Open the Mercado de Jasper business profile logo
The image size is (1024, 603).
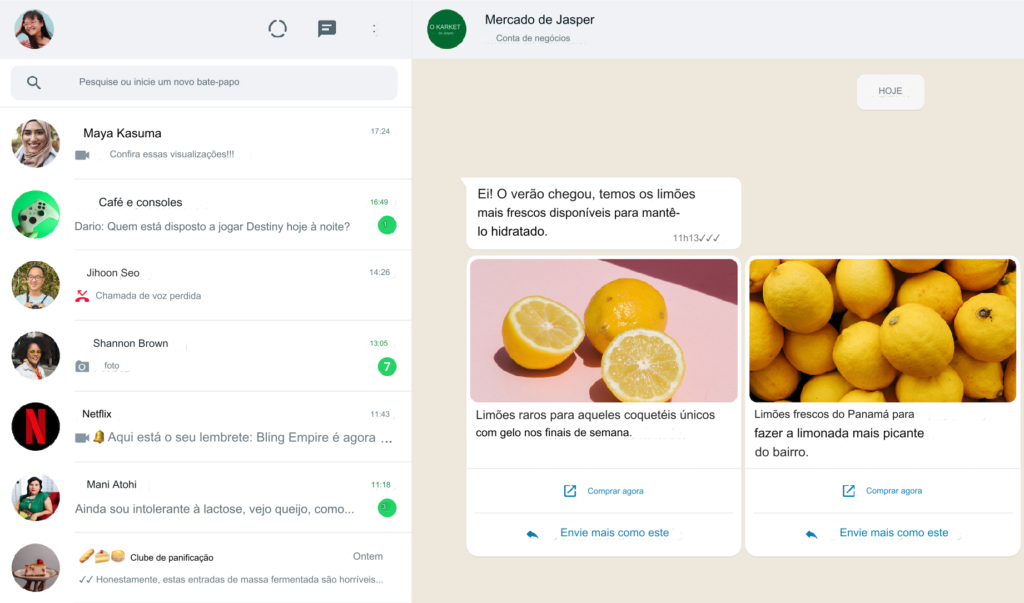[x=446, y=29]
